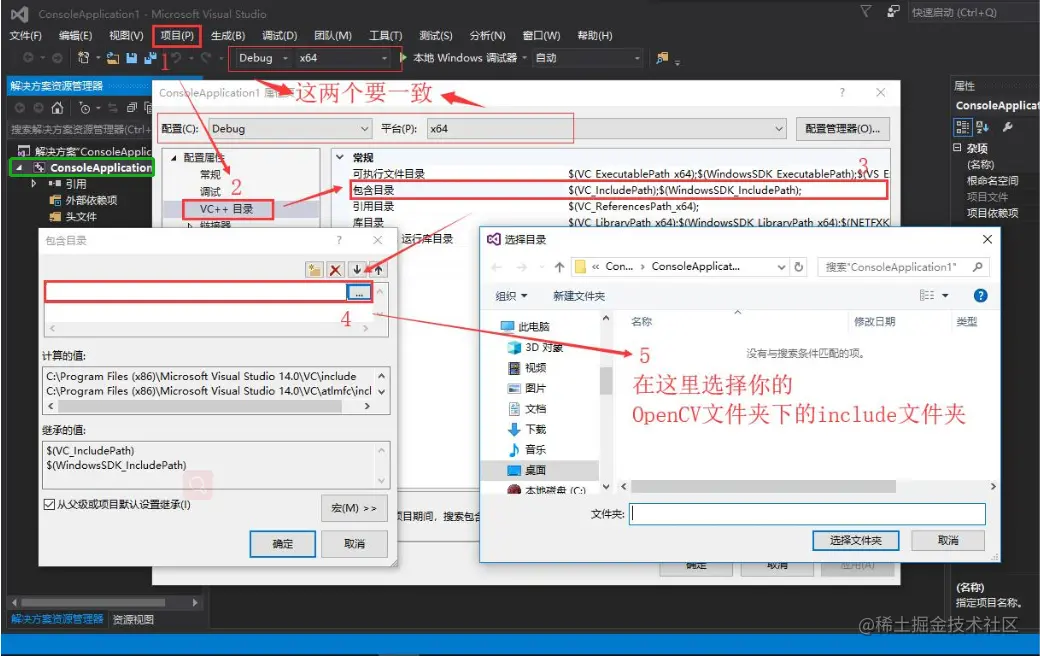1040x656 pixels.
Task: Click the refresh icon in Select Directory dialog
Action: coord(799,267)
